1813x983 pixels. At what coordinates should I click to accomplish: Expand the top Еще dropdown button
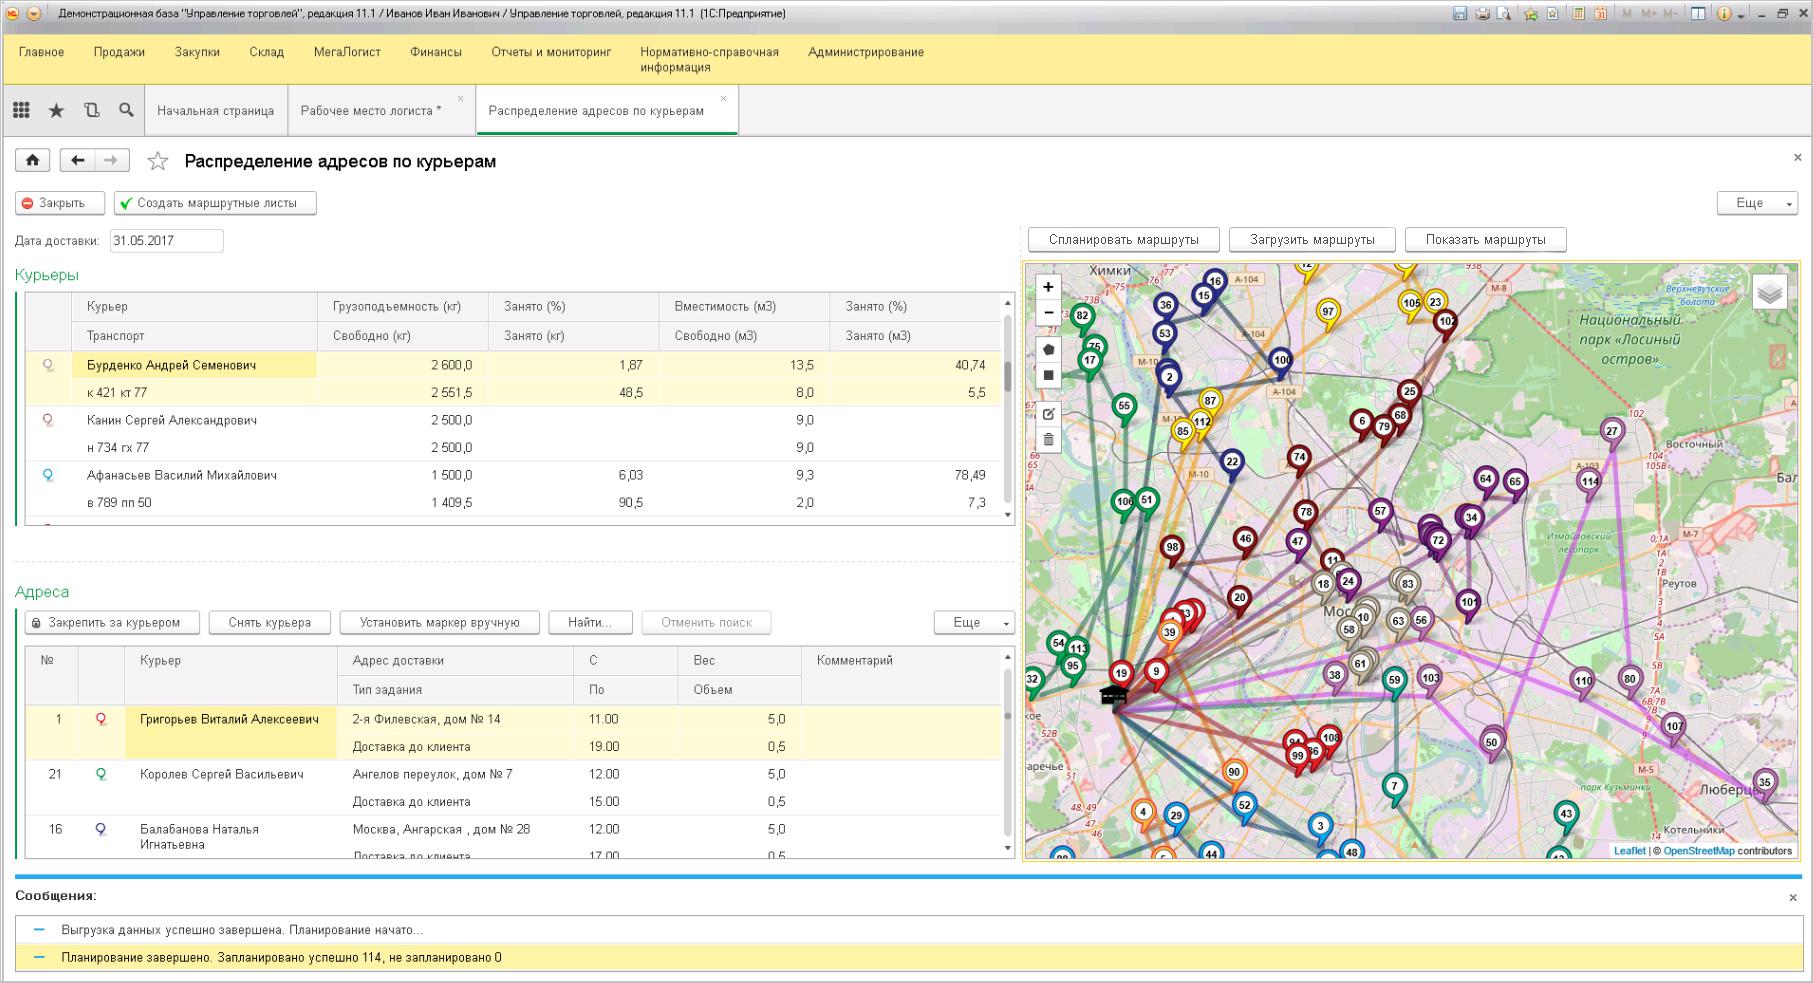[1757, 203]
